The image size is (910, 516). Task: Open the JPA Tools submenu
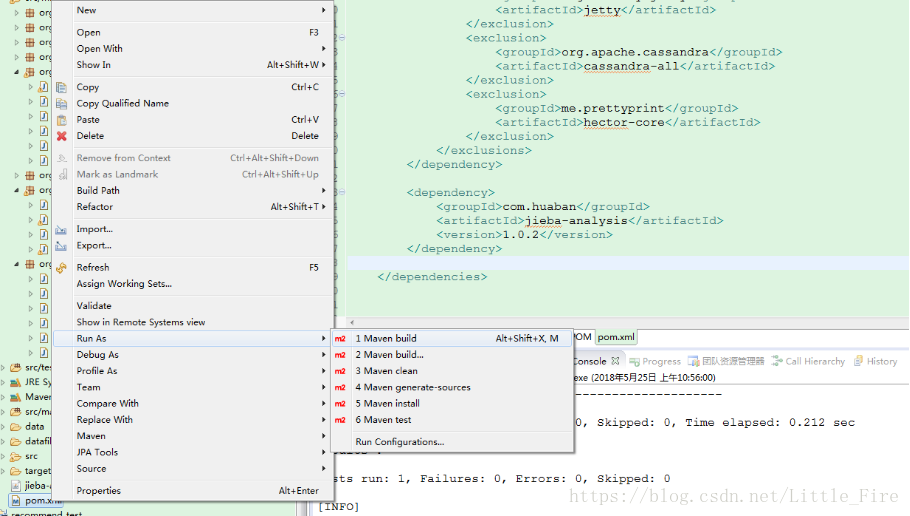click(x=193, y=452)
